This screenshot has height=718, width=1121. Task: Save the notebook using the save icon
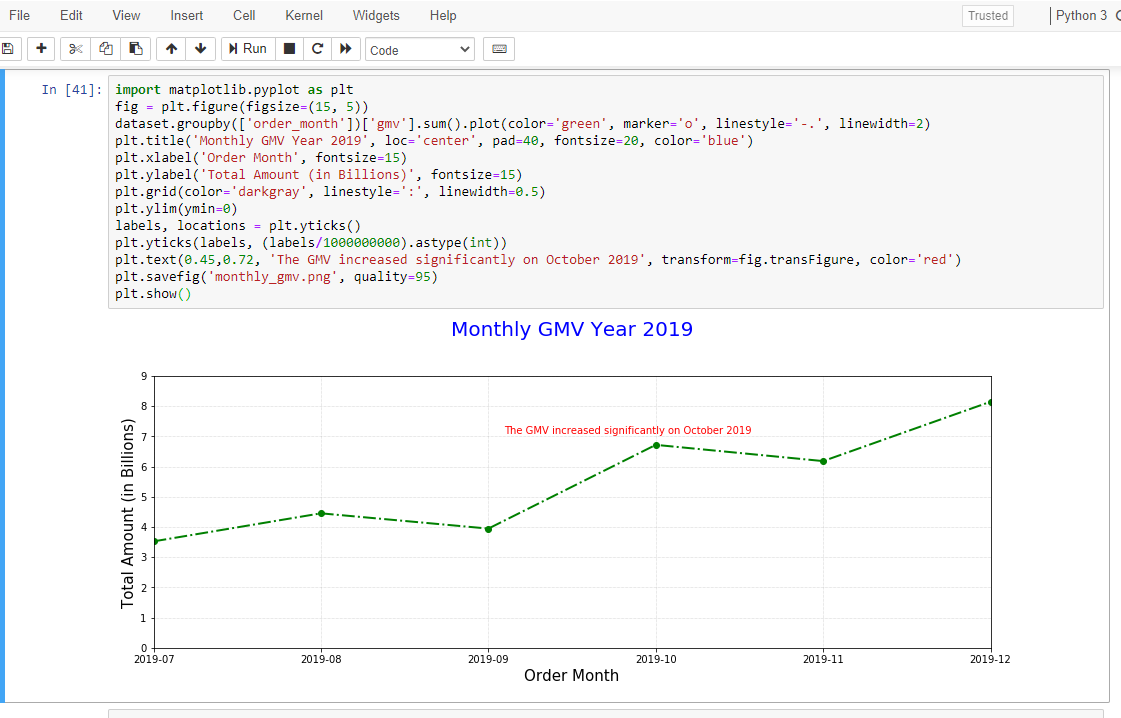(x=10, y=48)
